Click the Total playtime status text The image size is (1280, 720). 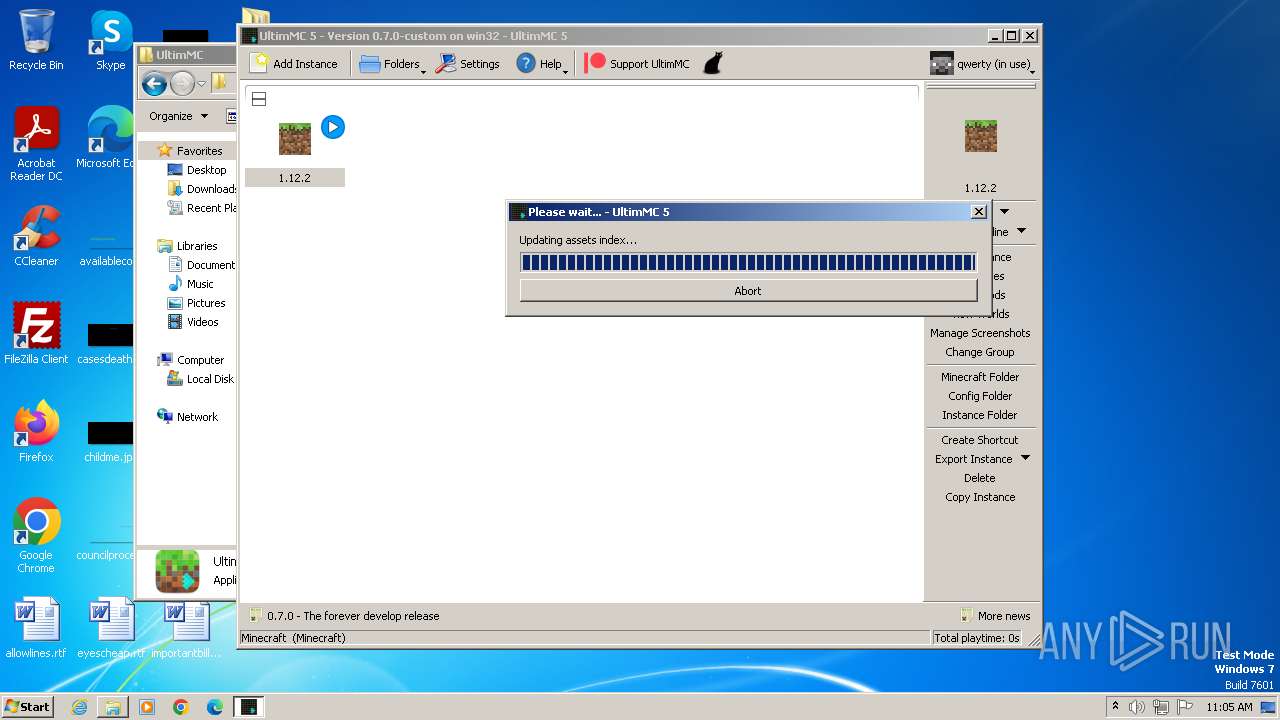point(977,638)
